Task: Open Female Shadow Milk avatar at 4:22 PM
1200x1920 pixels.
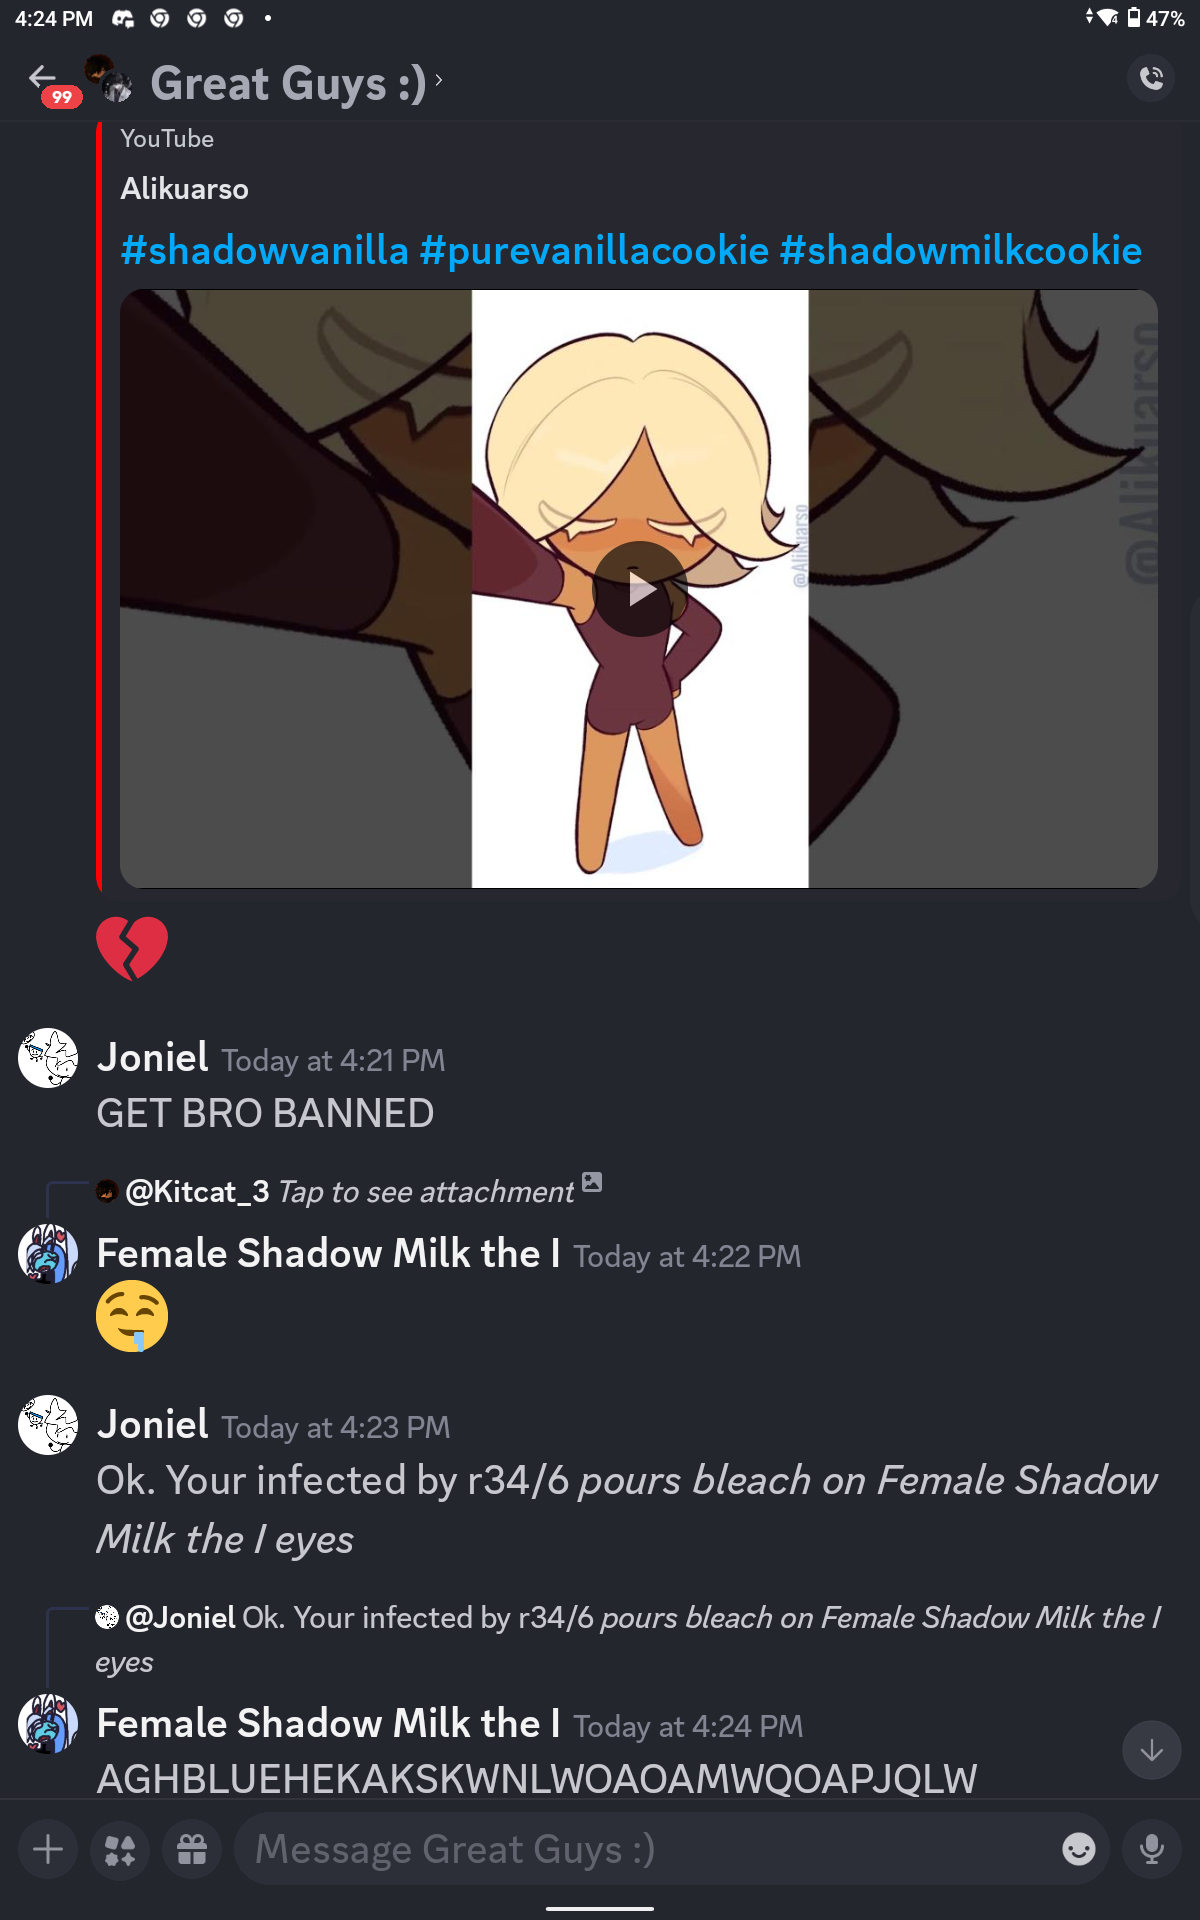Action: coord(48,1254)
